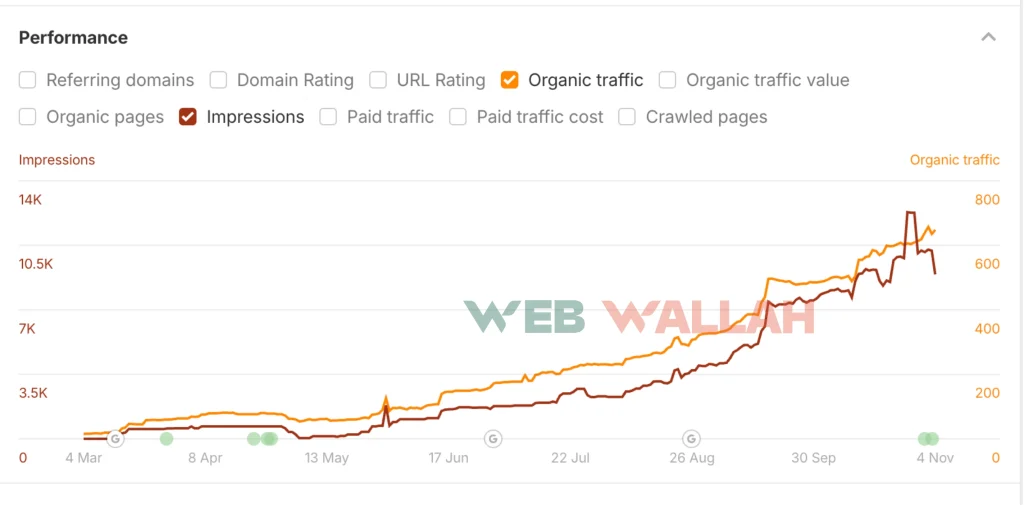Enable the Referring domains checkbox

pos(28,80)
